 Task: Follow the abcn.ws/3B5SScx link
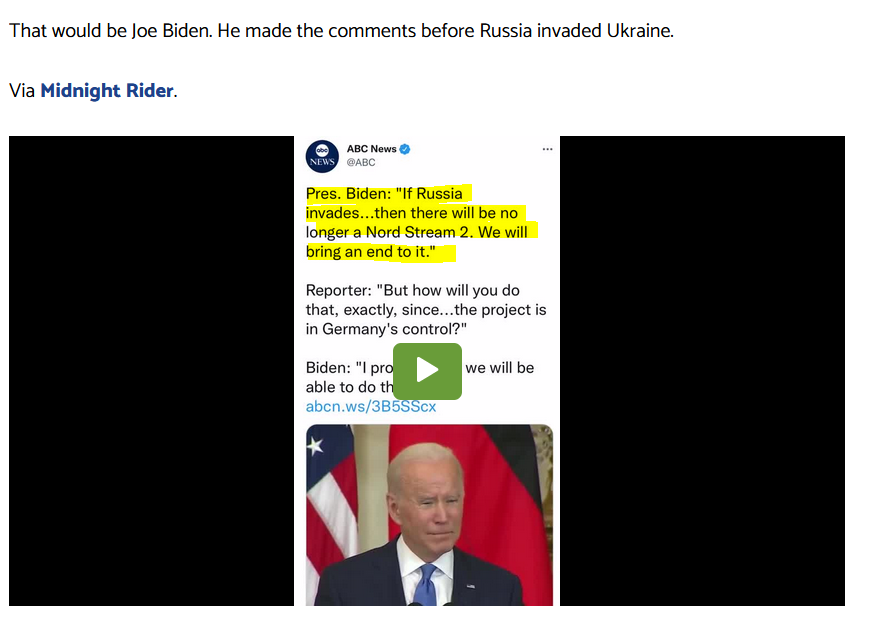pos(371,406)
